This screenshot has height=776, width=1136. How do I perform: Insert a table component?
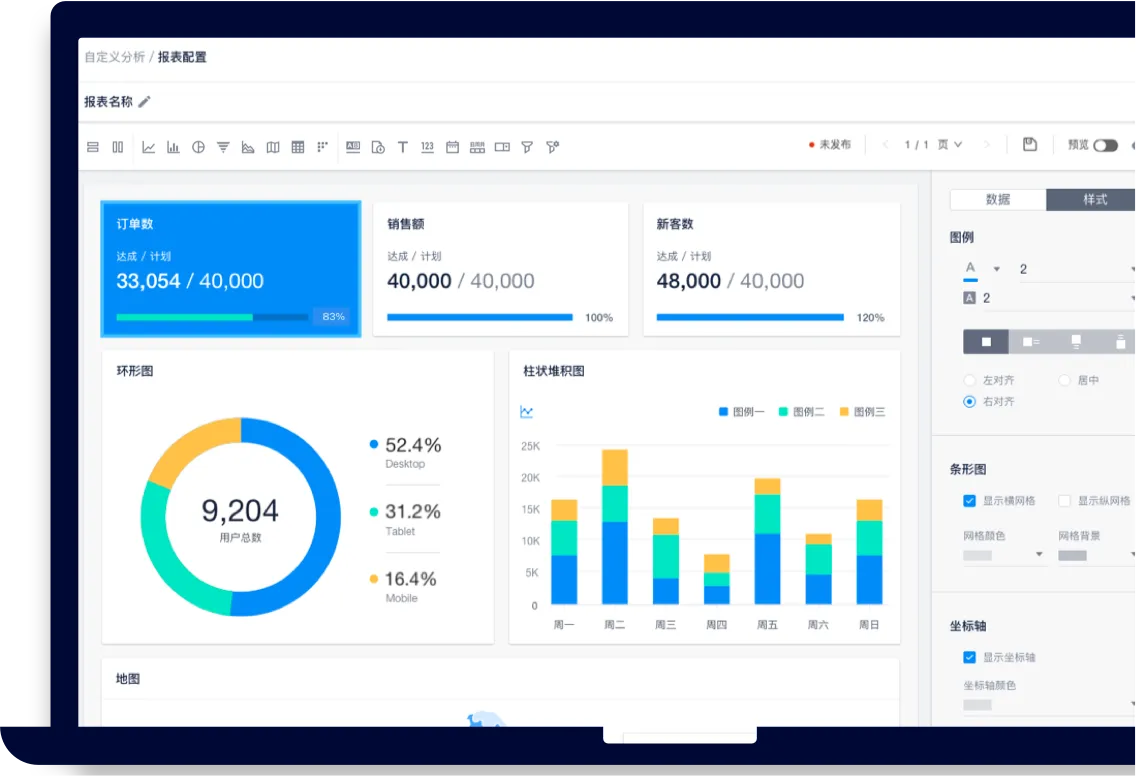[298, 147]
